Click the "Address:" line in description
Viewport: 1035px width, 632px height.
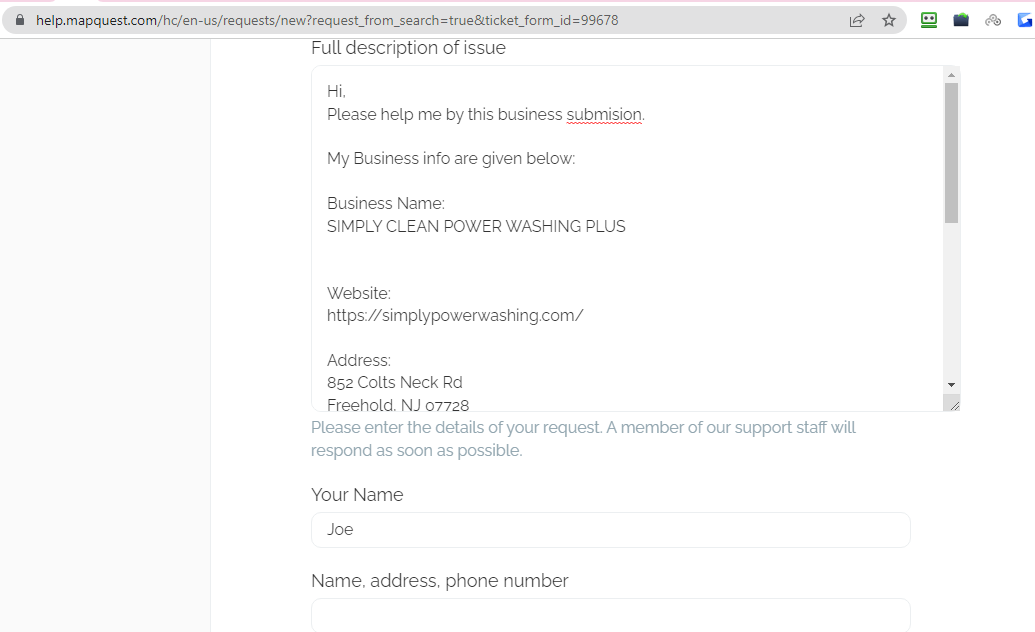tap(358, 360)
